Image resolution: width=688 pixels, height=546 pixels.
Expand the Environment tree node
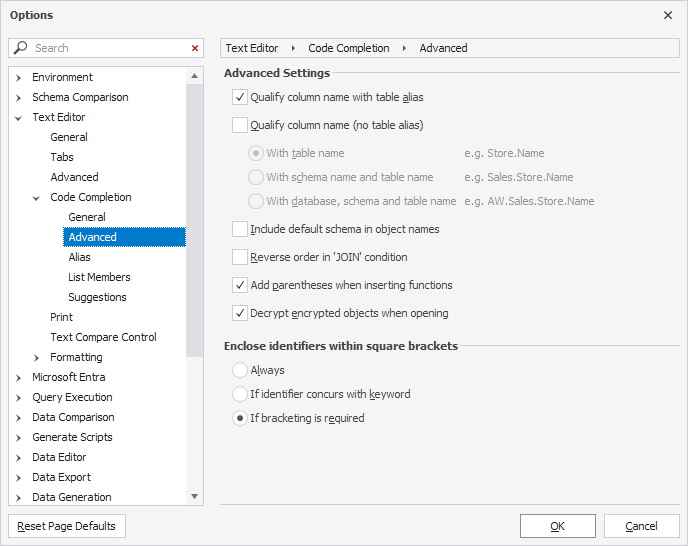(x=19, y=77)
